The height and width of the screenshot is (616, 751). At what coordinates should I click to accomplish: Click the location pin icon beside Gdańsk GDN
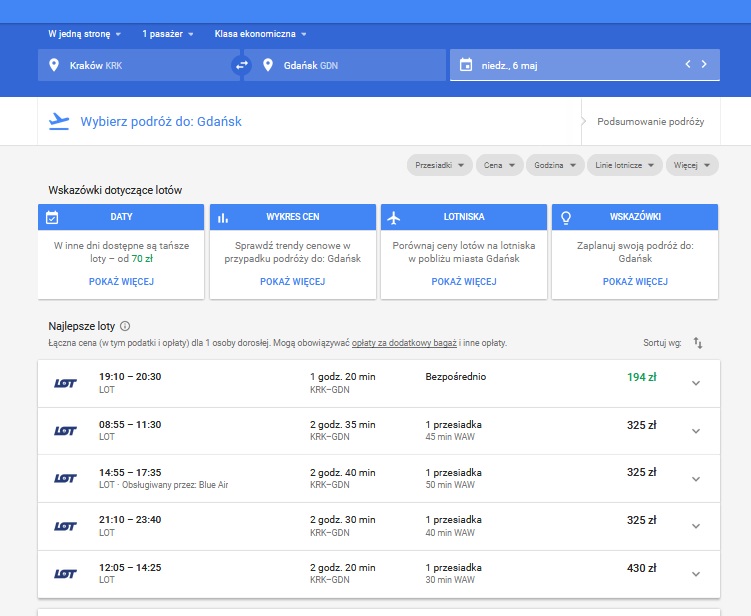[x=268, y=65]
